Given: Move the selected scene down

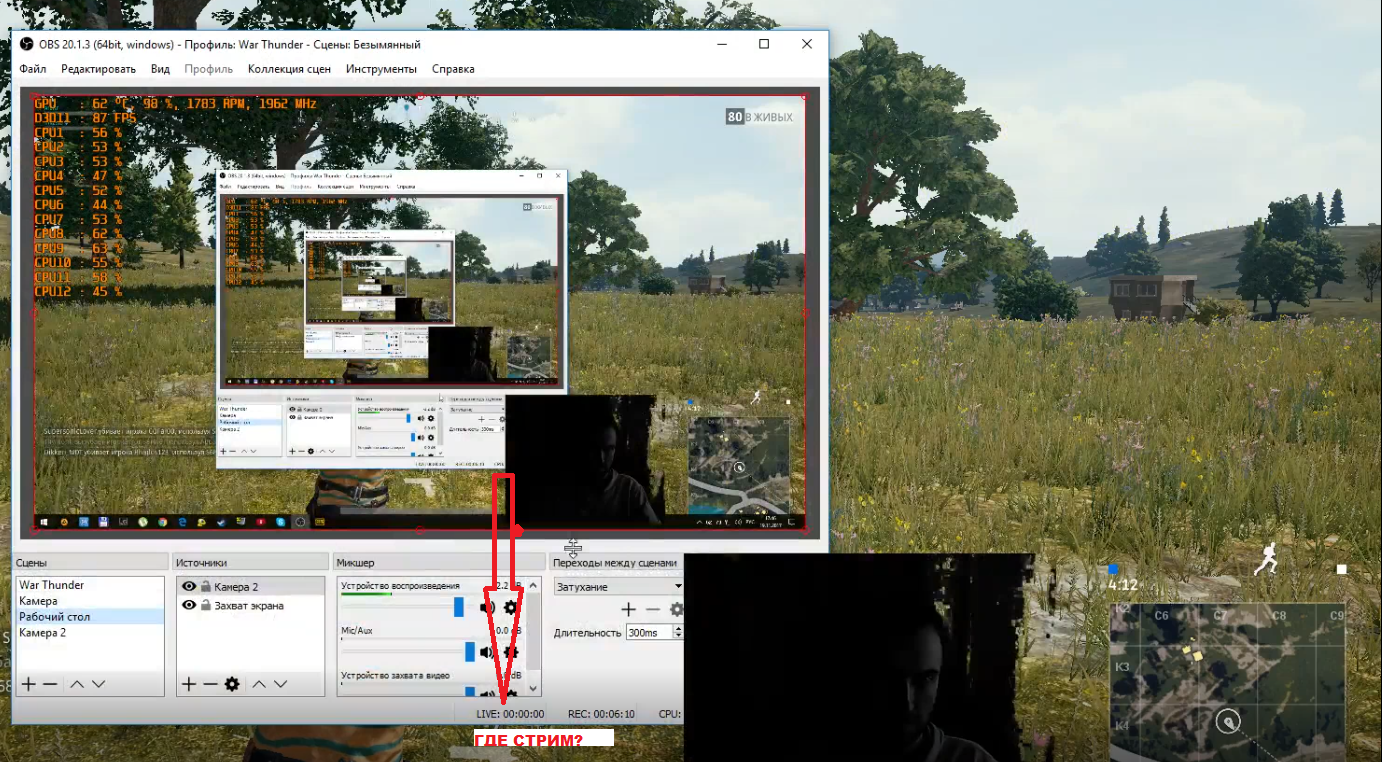Looking at the screenshot, I should click(98, 684).
